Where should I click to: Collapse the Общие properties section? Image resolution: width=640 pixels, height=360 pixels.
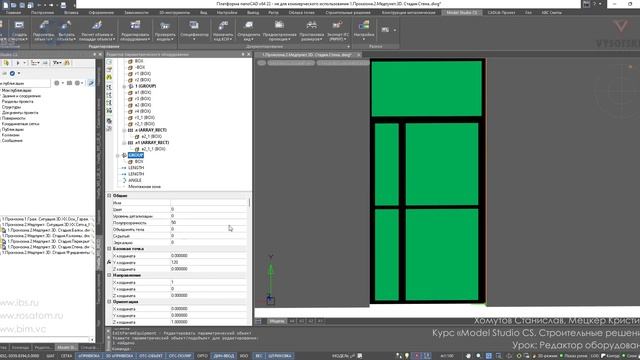pos(109,196)
